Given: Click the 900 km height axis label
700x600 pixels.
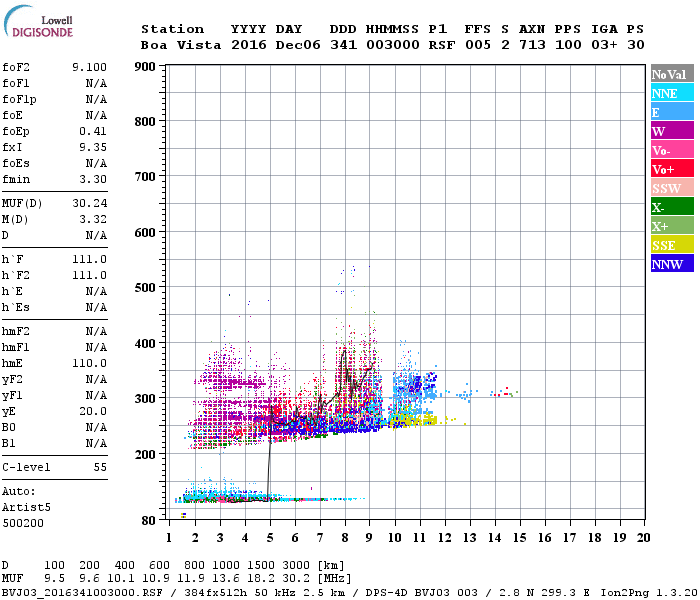Looking at the screenshot, I should (145, 67).
